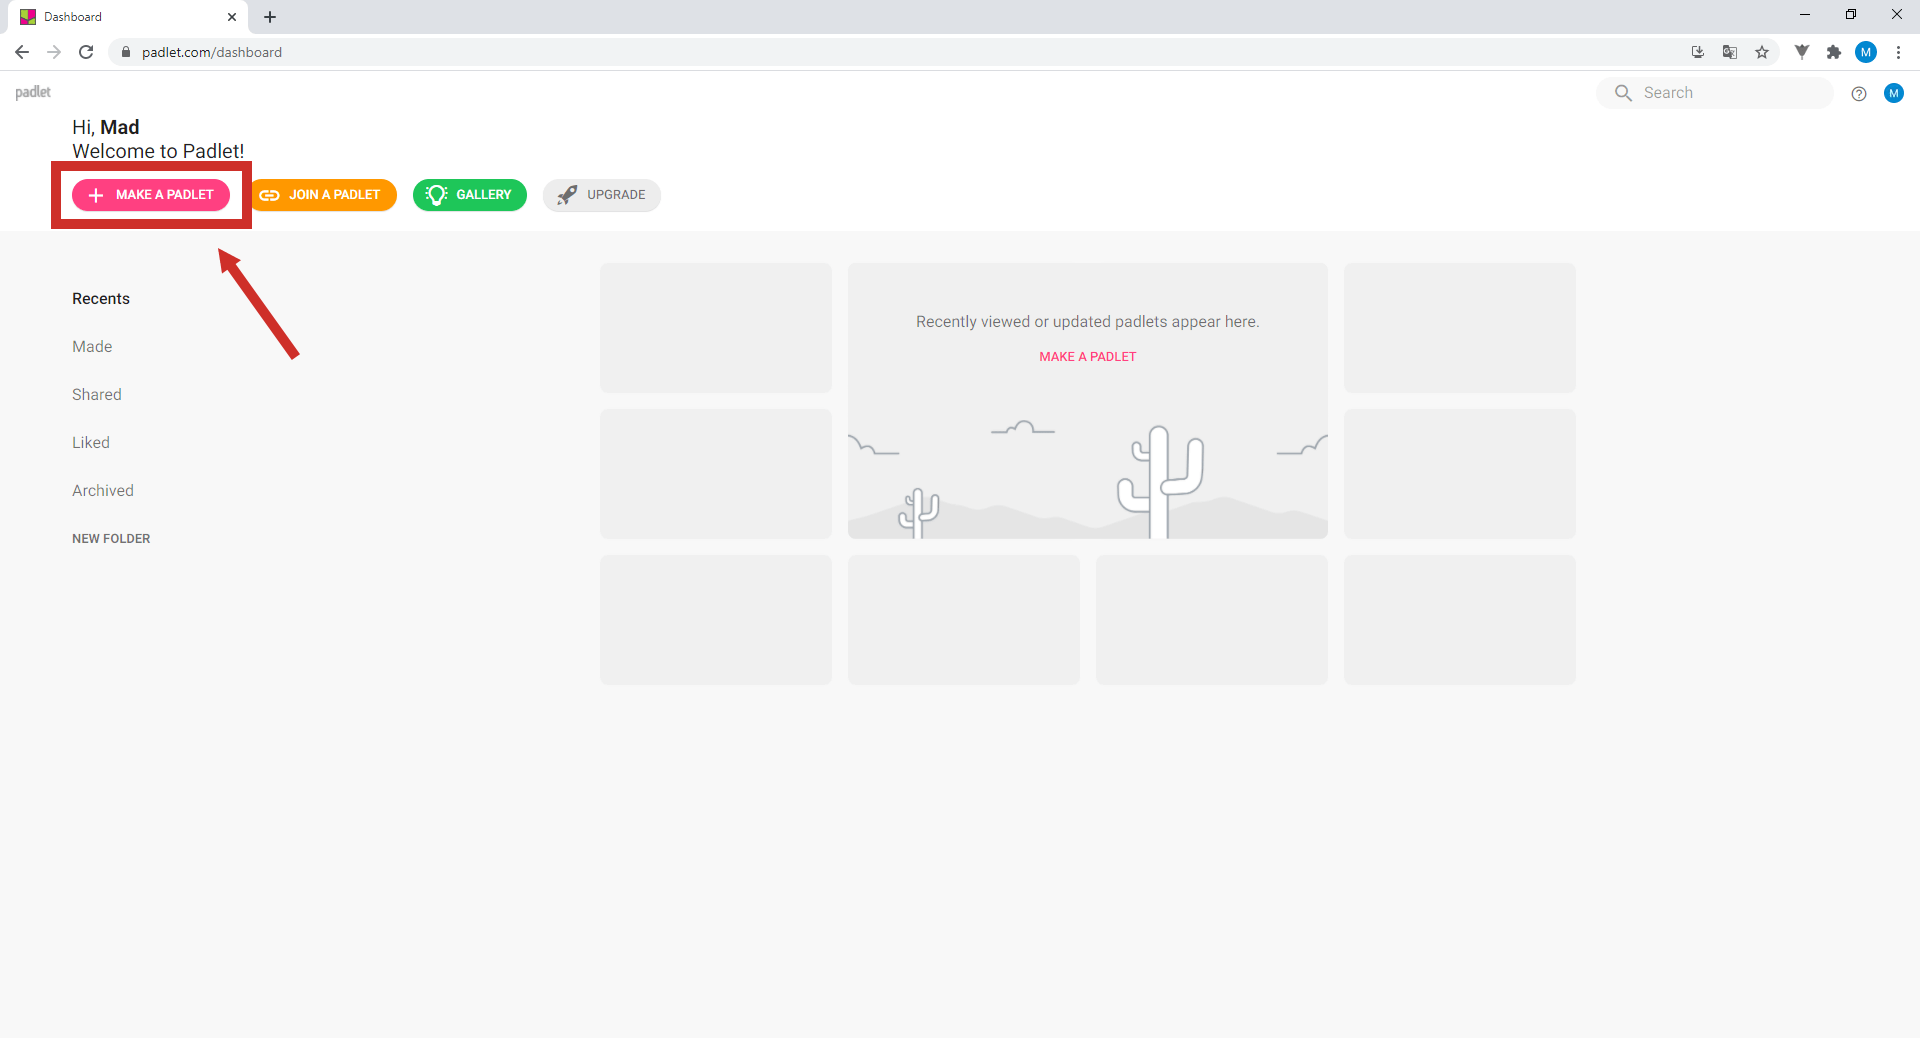Open the browser extensions puzzle icon

pyautogui.click(x=1834, y=52)
